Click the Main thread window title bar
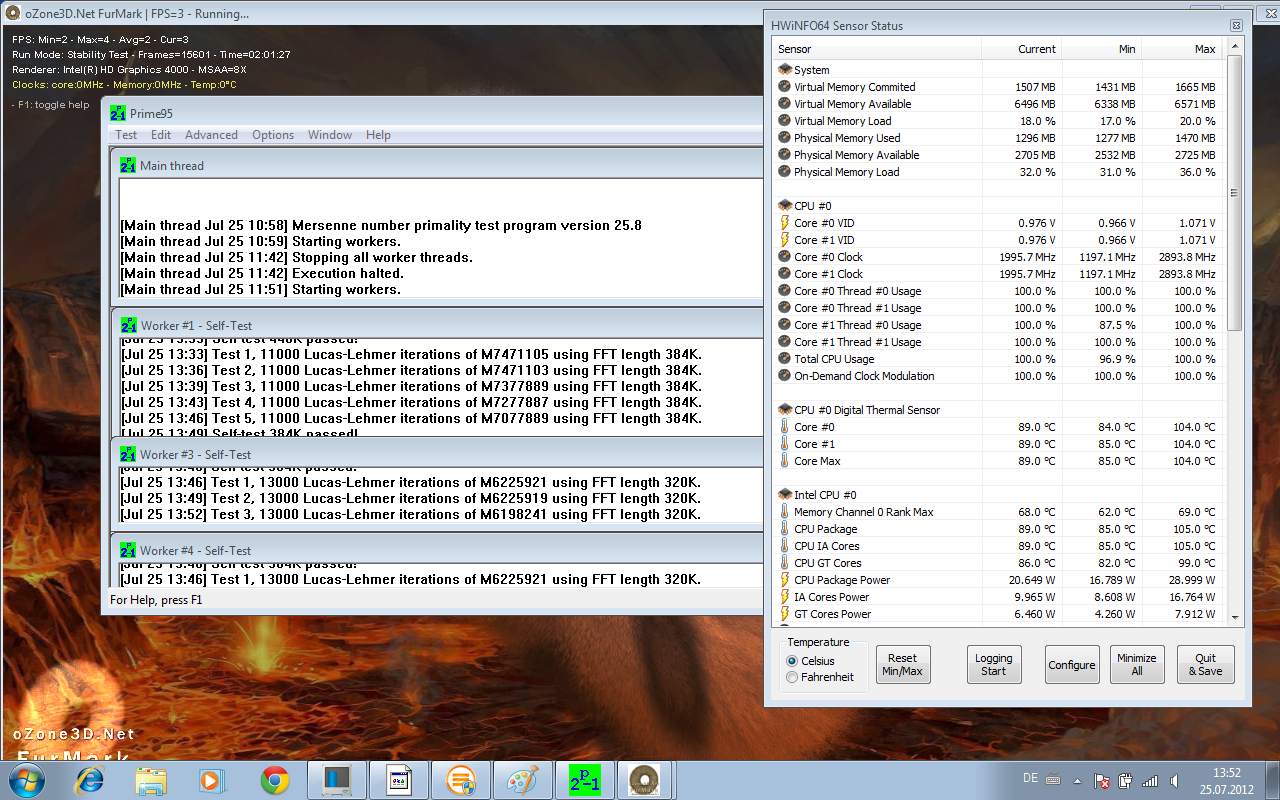 tap(438, 165)
